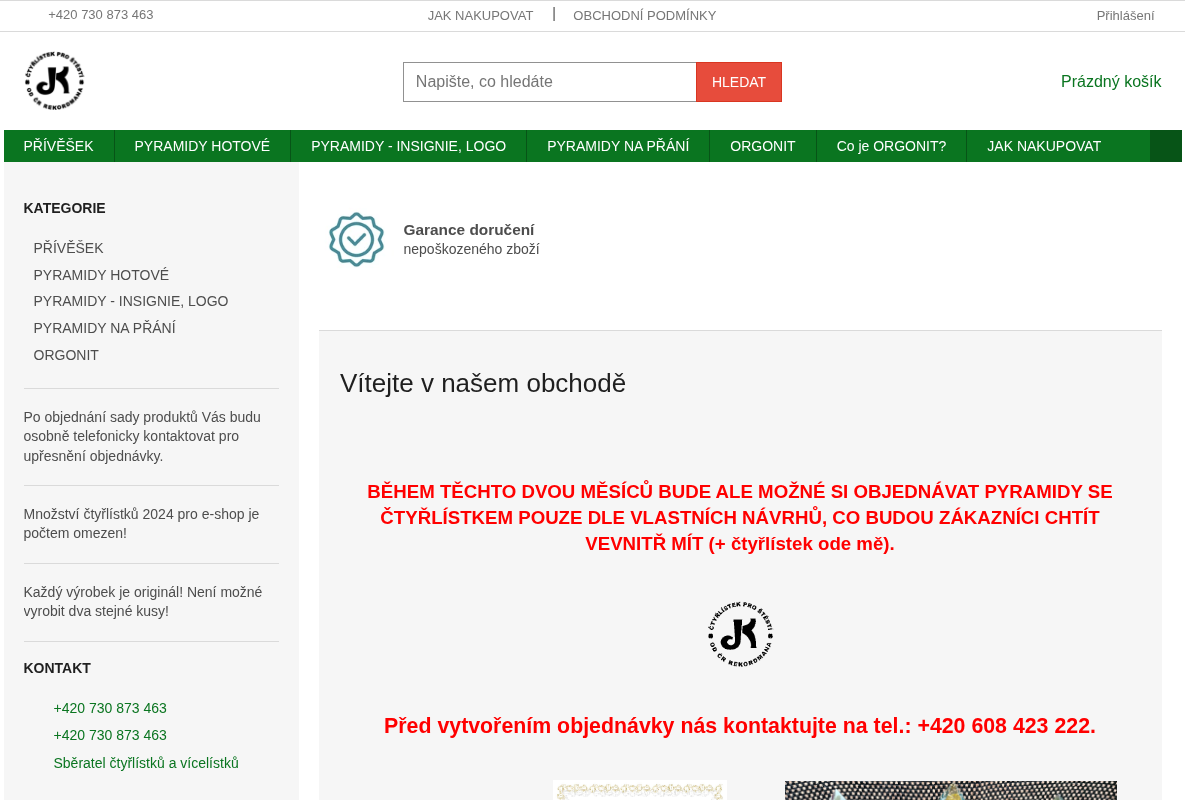Viewport: 1200px width, 800px height.
Task: Select JAK NAKUPOVAT in the green menu
Action: tap(1044, 146)
